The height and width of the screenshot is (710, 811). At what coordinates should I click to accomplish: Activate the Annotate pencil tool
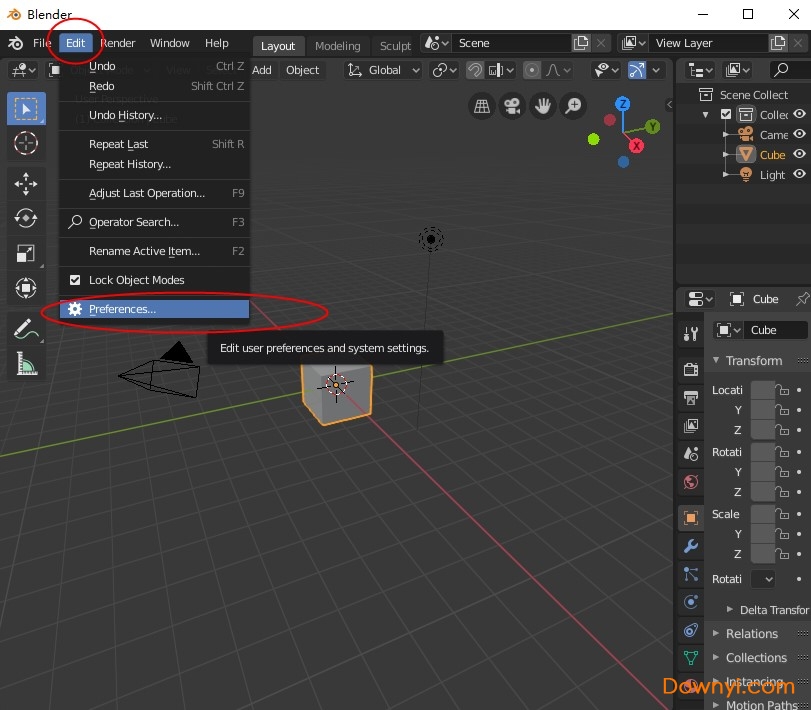click(x=24, y=328)
